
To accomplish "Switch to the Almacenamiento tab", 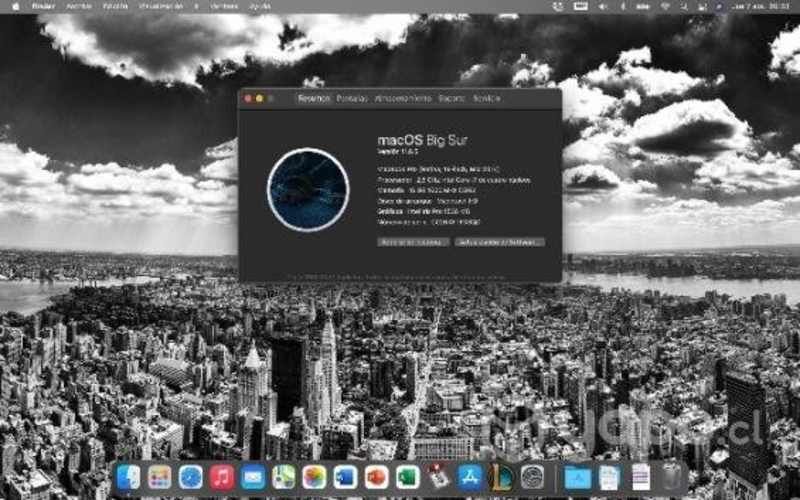I will (403, 98).
